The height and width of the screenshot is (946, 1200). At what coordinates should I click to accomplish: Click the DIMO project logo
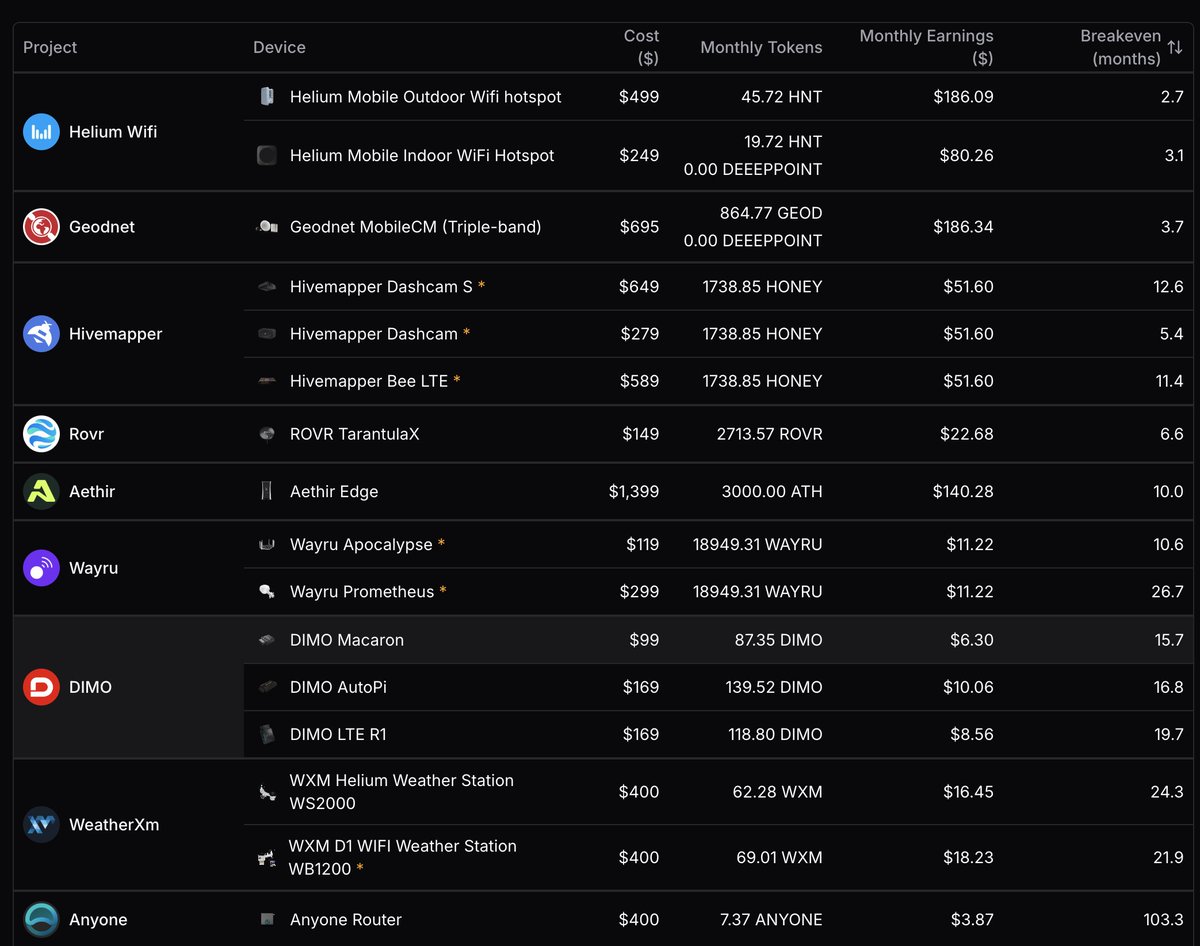(42, 687)
